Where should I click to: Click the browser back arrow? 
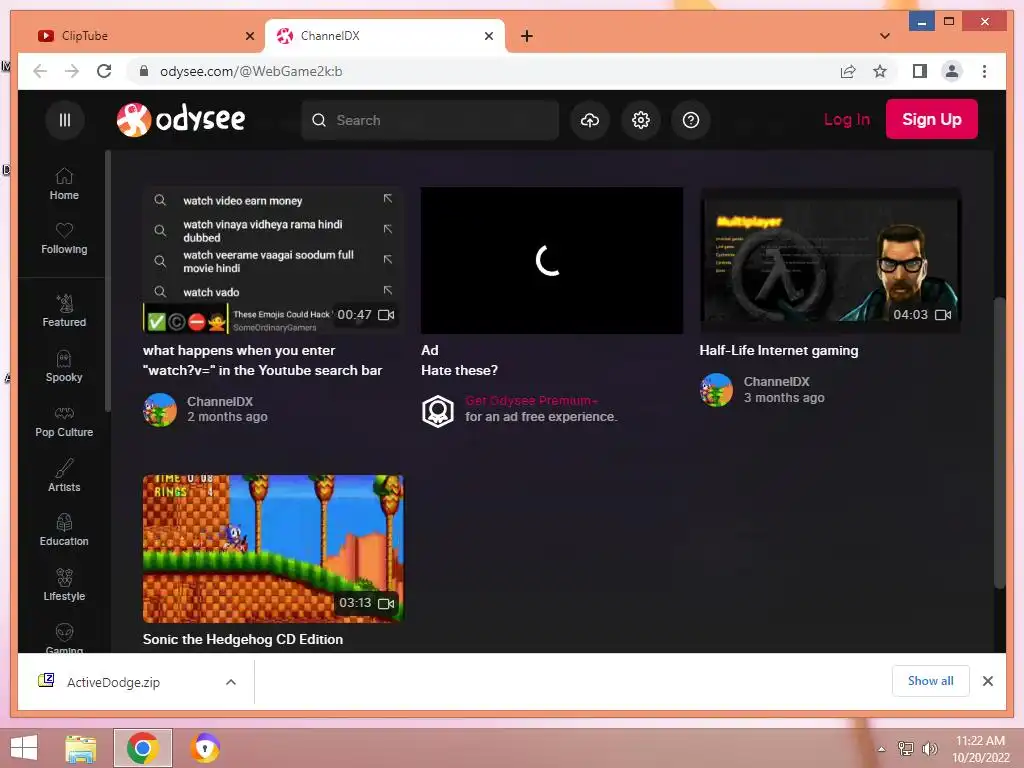point(40,71)
